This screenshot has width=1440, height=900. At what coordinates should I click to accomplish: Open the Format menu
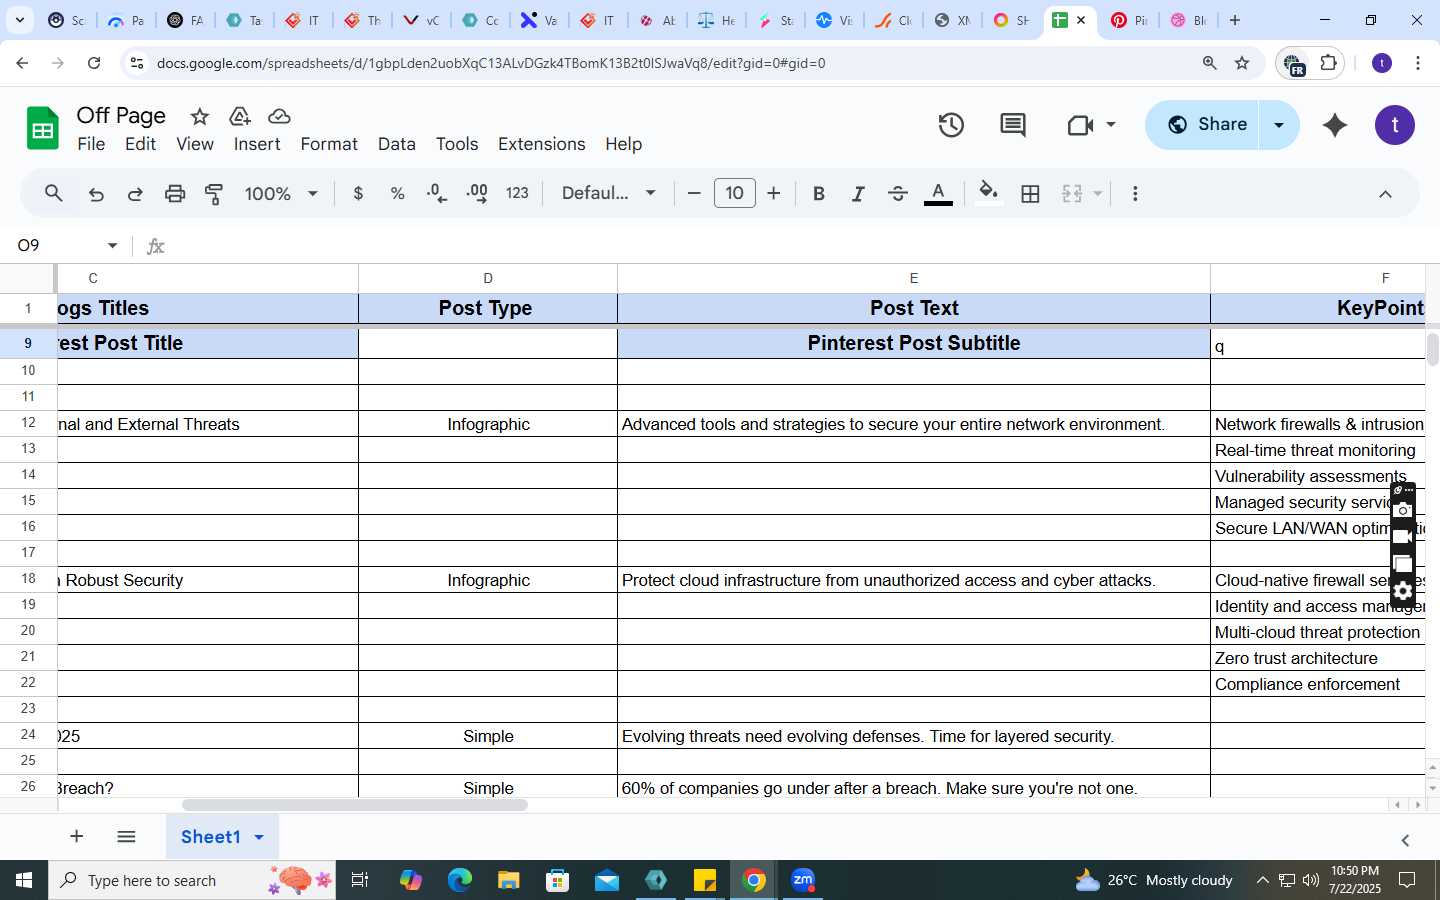(329, 144)
